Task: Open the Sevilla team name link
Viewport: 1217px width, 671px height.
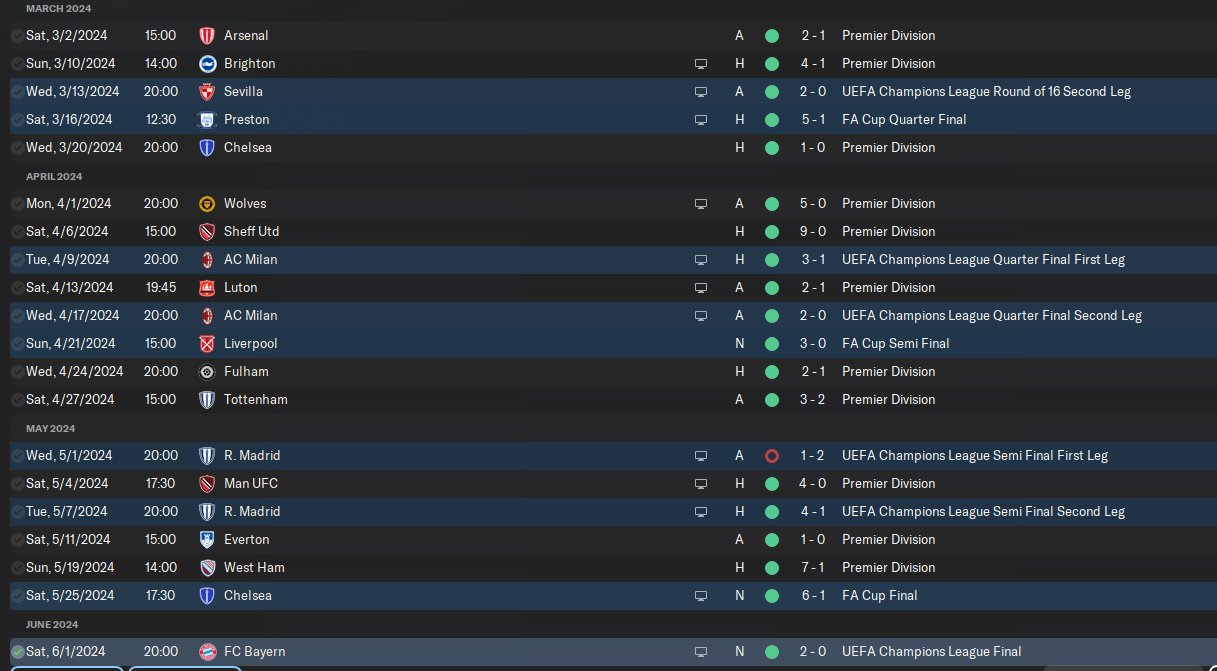Action: 243,91
